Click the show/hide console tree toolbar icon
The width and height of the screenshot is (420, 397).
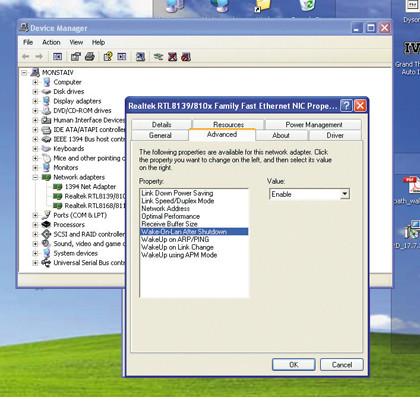[x=58, y=57]
